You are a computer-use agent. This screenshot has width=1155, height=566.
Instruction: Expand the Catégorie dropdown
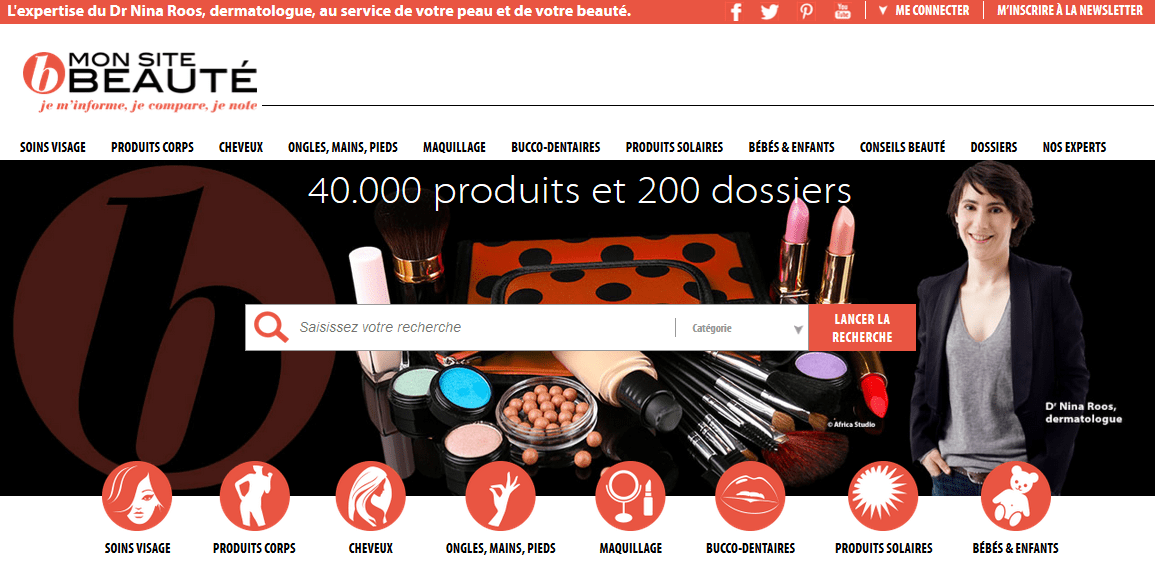[742, 328]
